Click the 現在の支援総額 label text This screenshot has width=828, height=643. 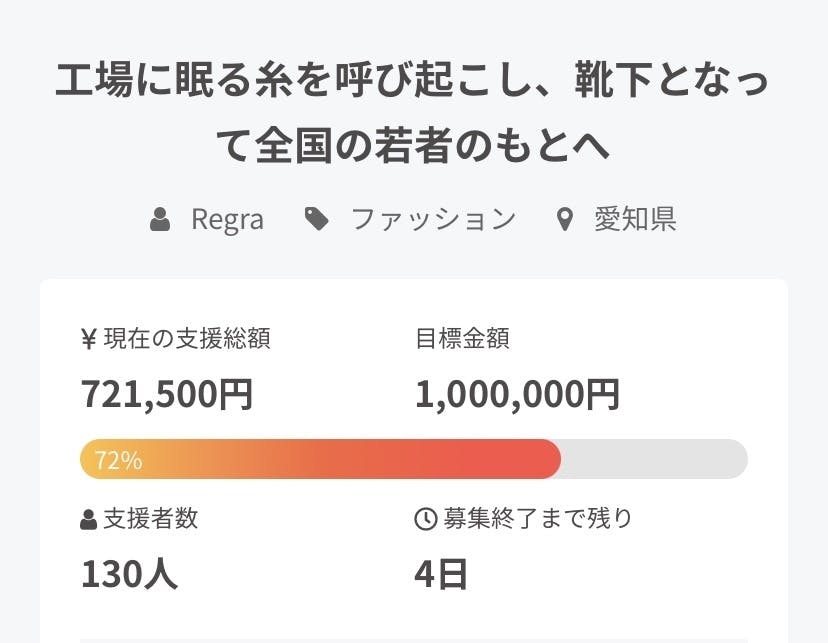(x=187, y=339)
